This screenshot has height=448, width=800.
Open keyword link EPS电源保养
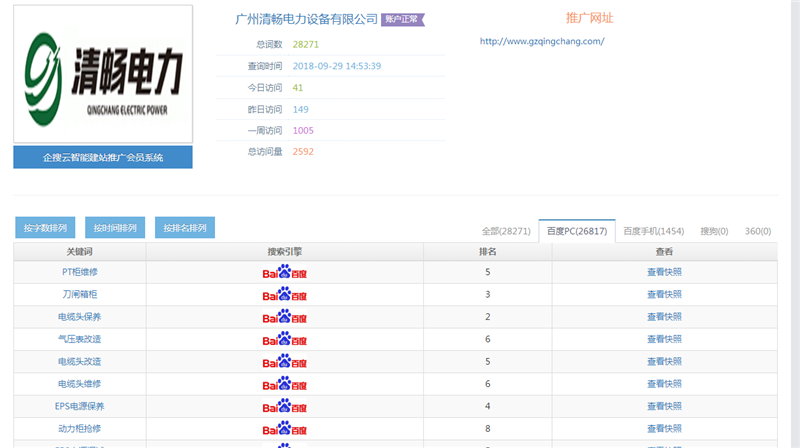click(x=80, y=406)
